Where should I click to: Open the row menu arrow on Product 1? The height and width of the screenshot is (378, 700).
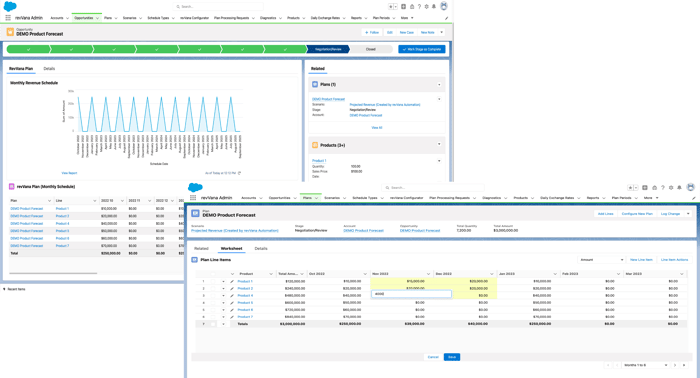[223, 282]
